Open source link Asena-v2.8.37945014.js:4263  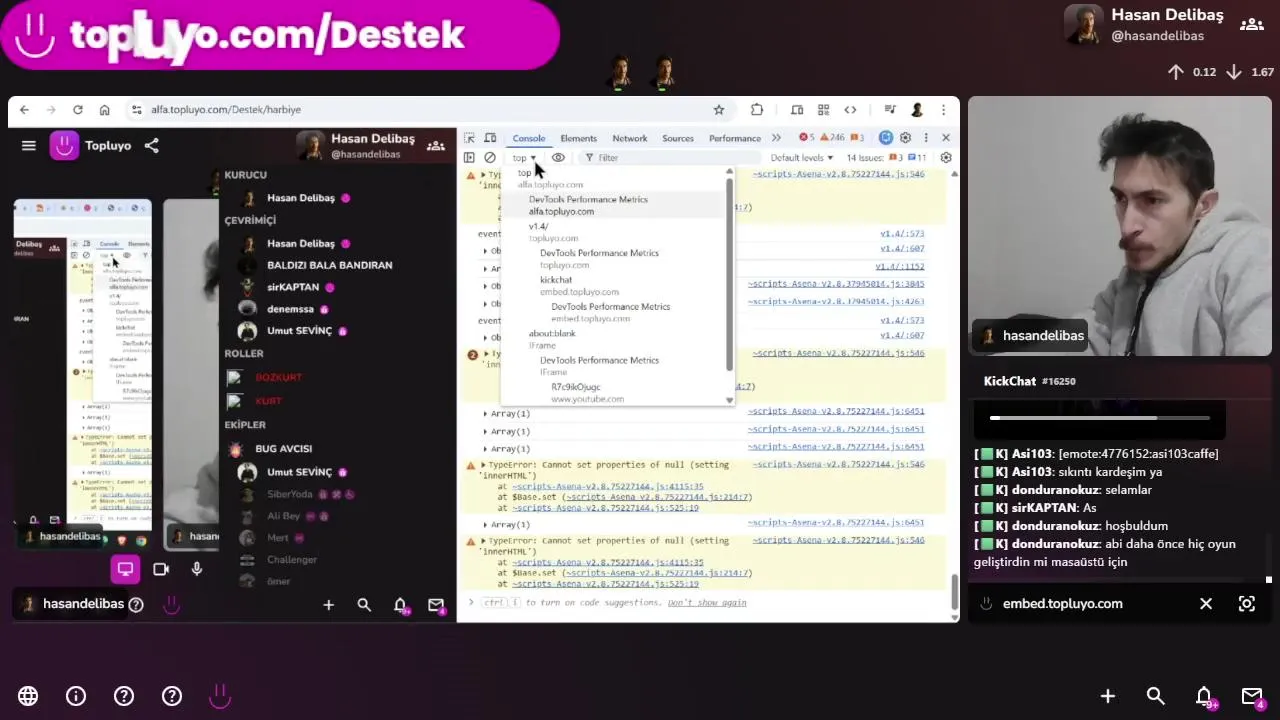click(x=836, y=301)
